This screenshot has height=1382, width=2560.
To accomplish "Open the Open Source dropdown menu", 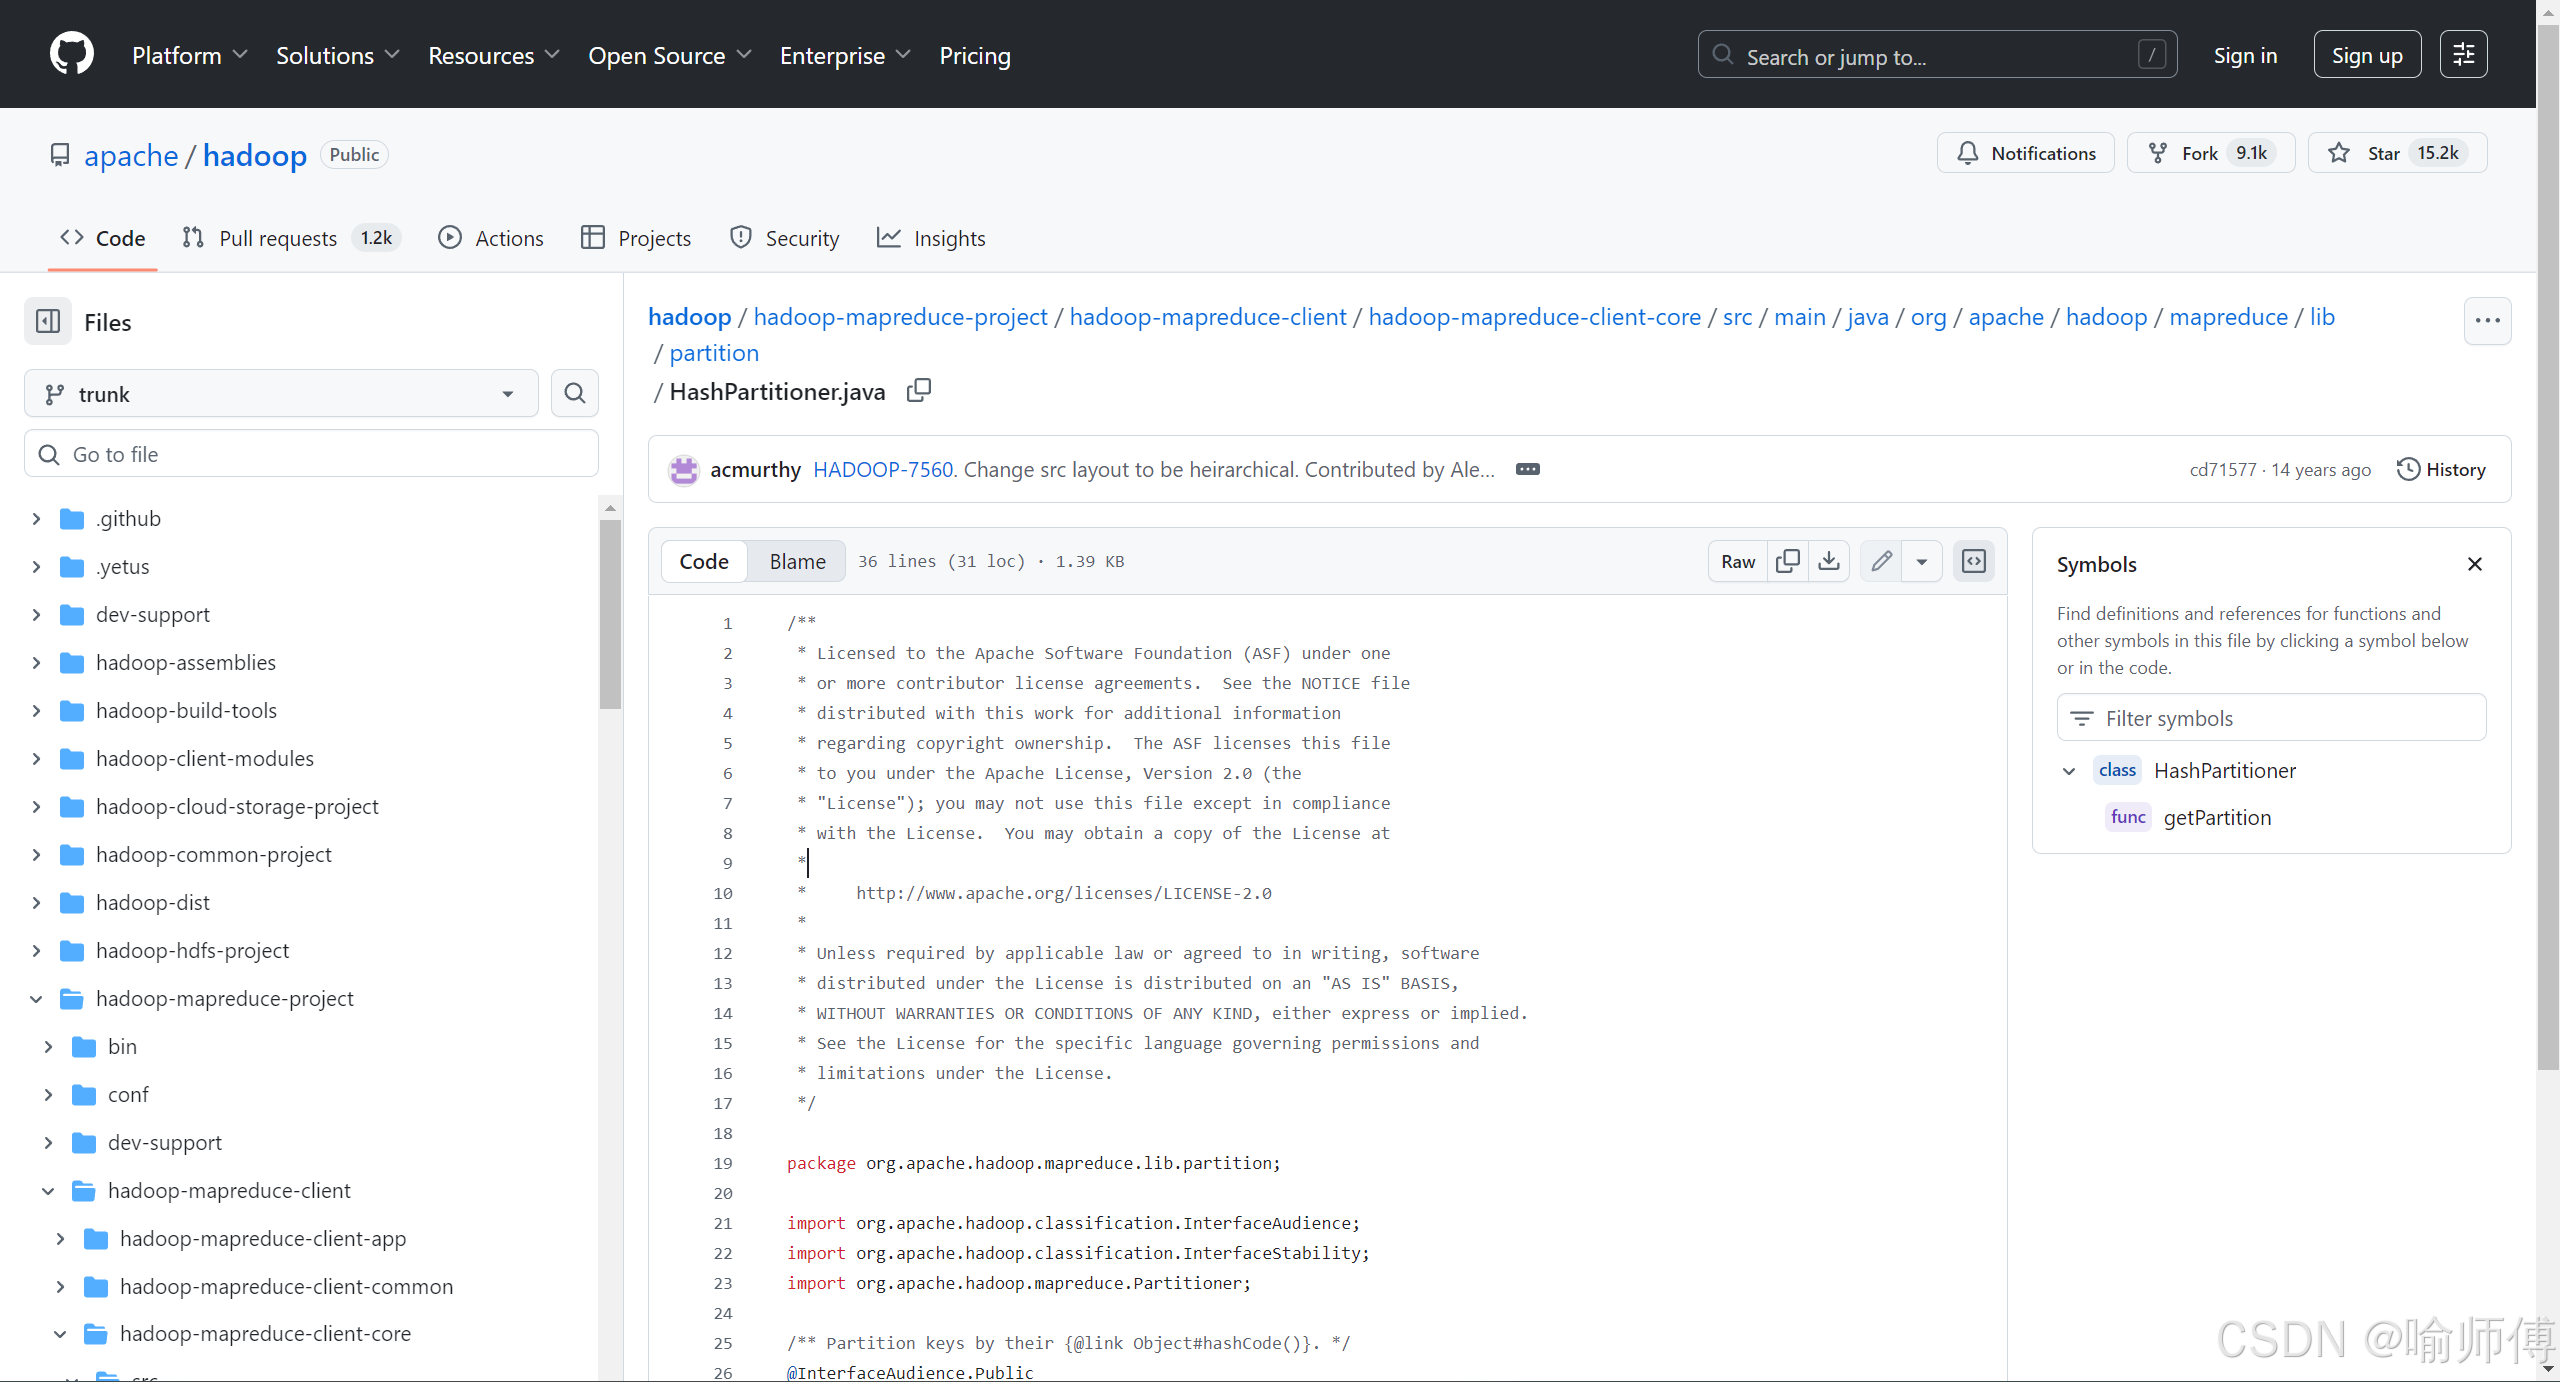I will point(669,55).
